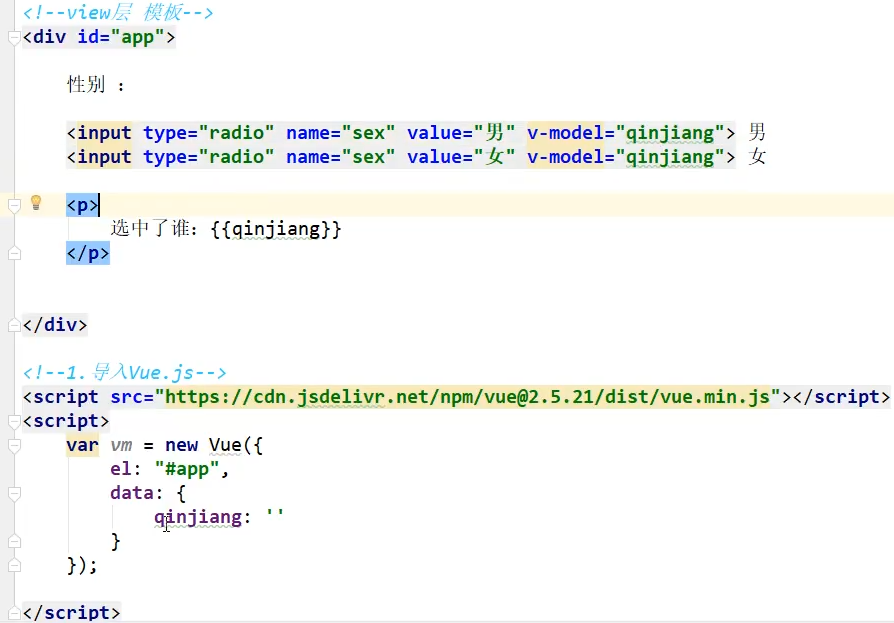Click the closing </script> tag at bottom
The height and width of the screenshot is (623, 894).
(71, 613)
